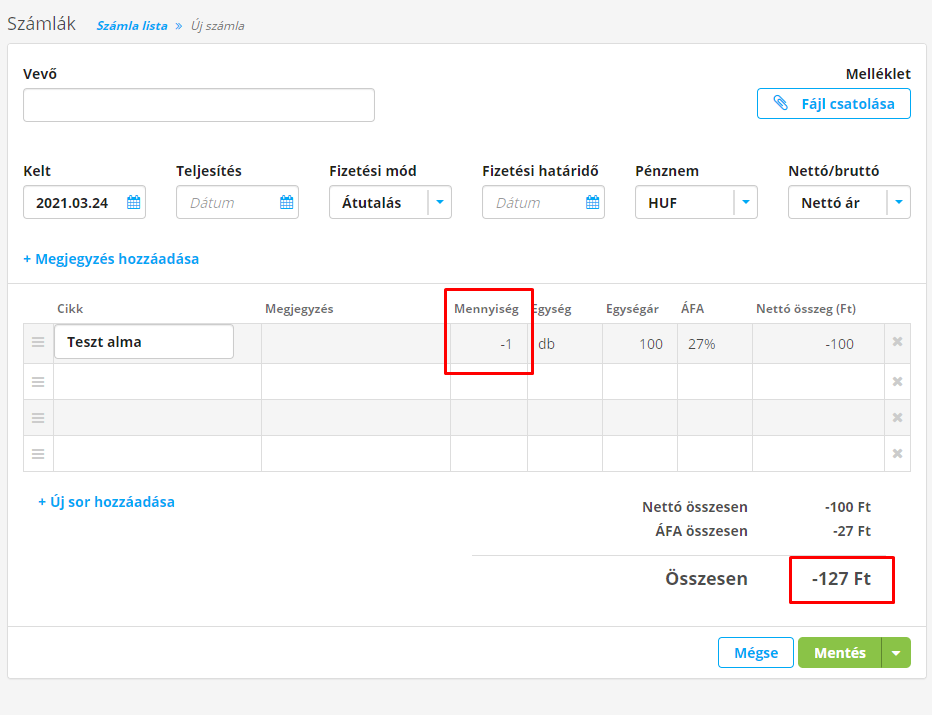Go back to Számla lista breadcrumb

pyautogui.click(x=132, y=26)
